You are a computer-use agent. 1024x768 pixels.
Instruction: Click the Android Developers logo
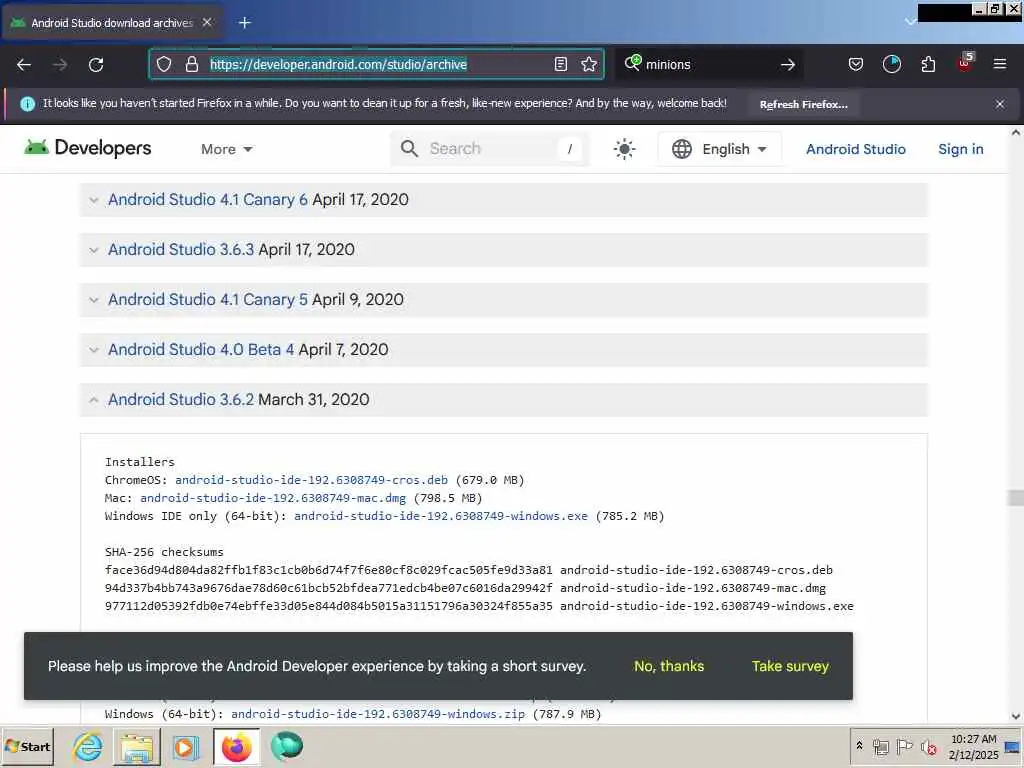pyautogui.click(x=88, y=148)
